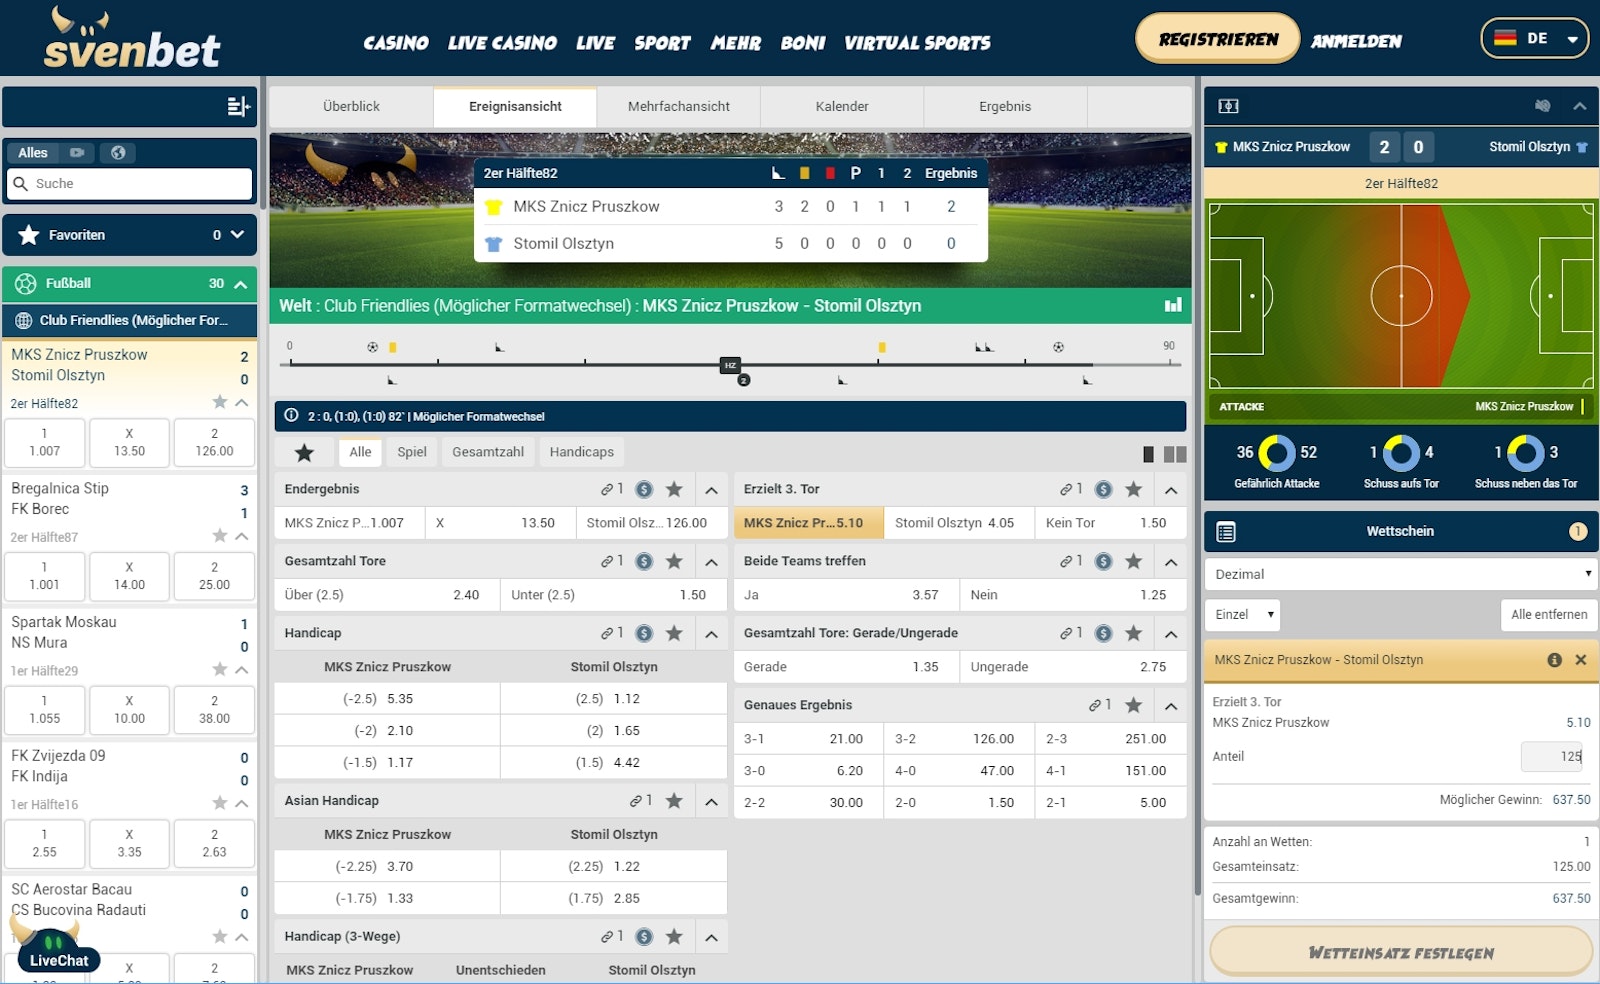
Task: Favorite the MKS Znicz Pruszkow match
Action: point(218,403)
